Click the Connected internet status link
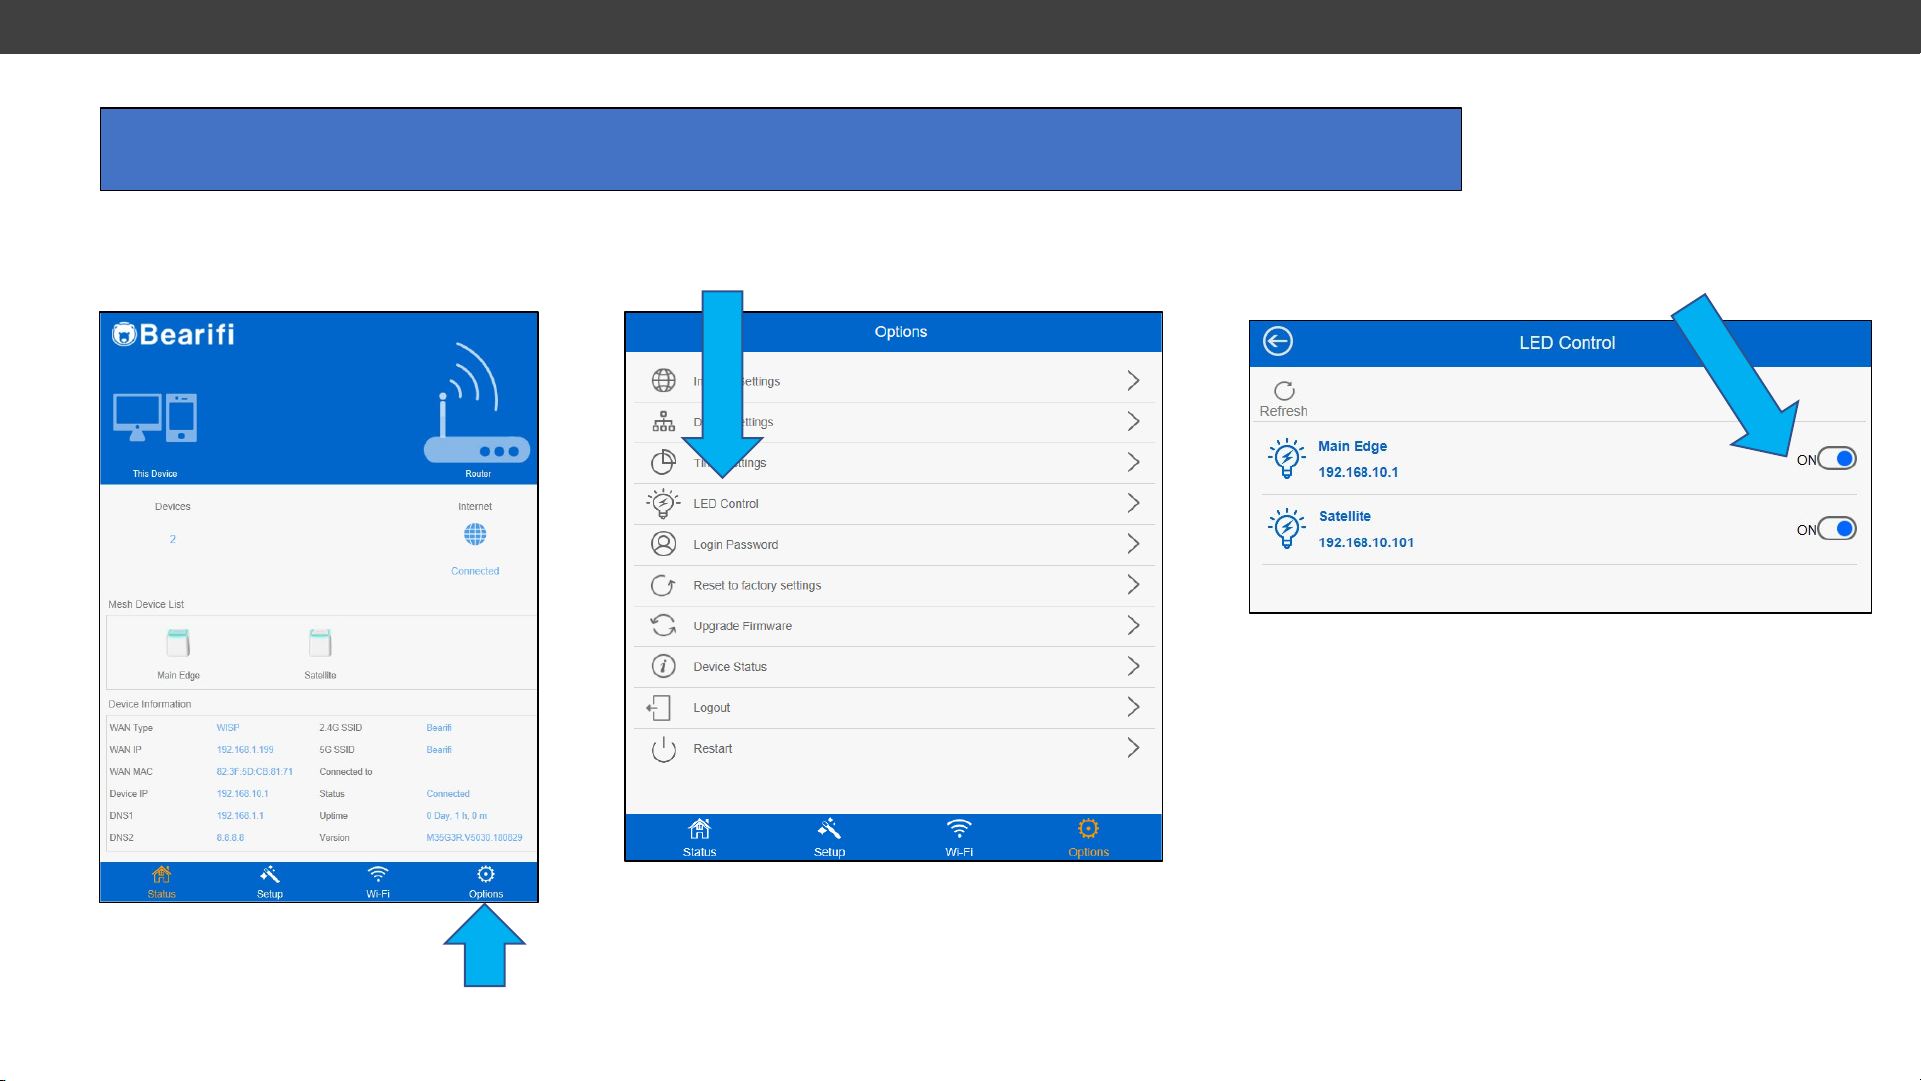 pyautogui.click(x=475, y=571)
